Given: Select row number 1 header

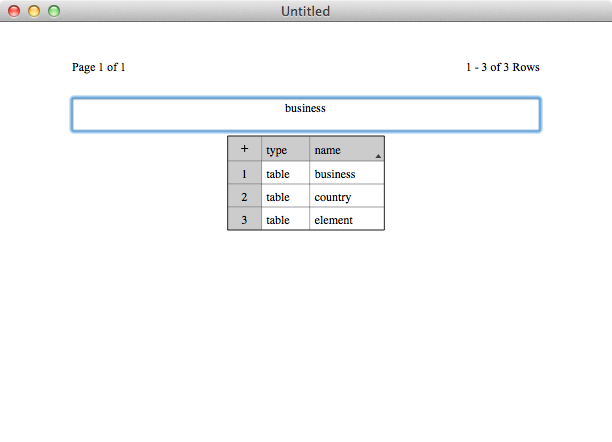Looking at the screenshot, I should pos(244,173).
